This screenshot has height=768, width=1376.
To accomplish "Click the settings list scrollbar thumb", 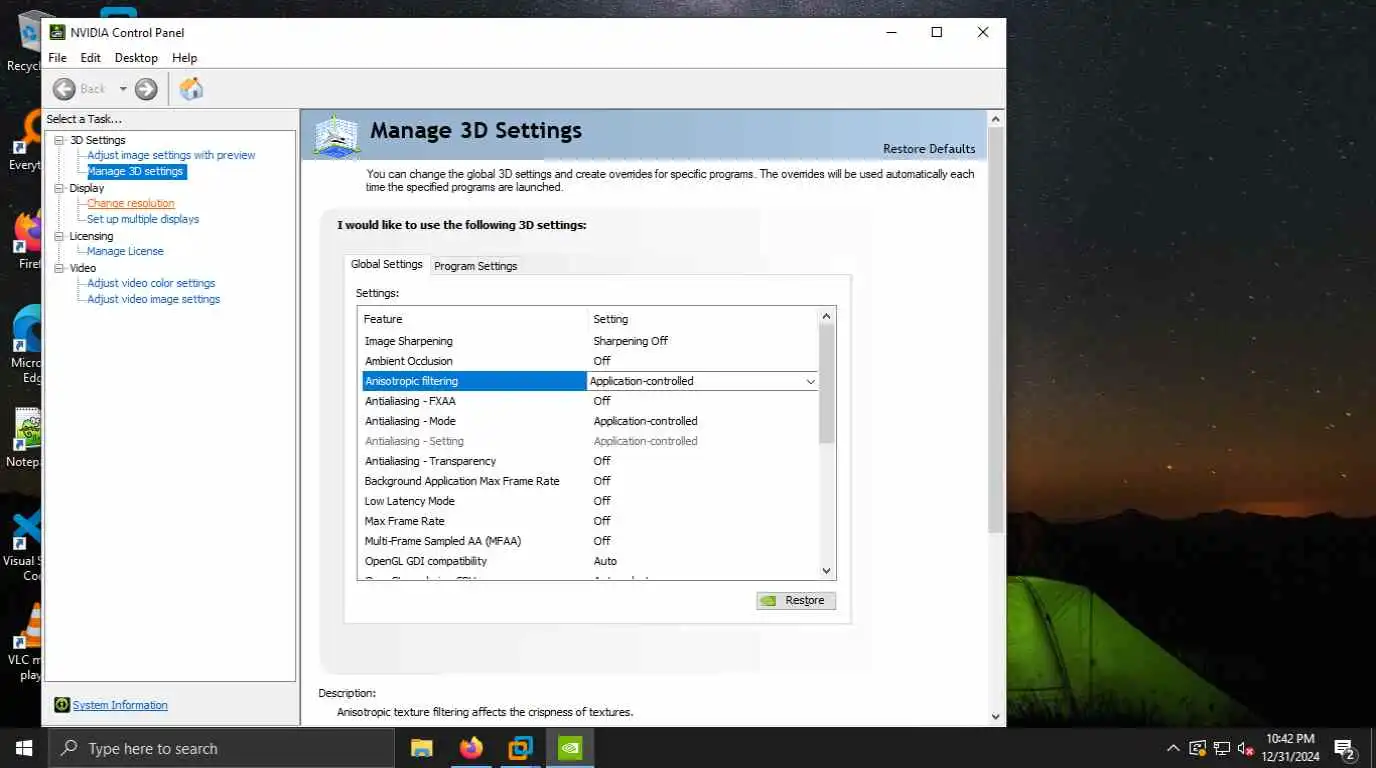I will tap(826, 384).
